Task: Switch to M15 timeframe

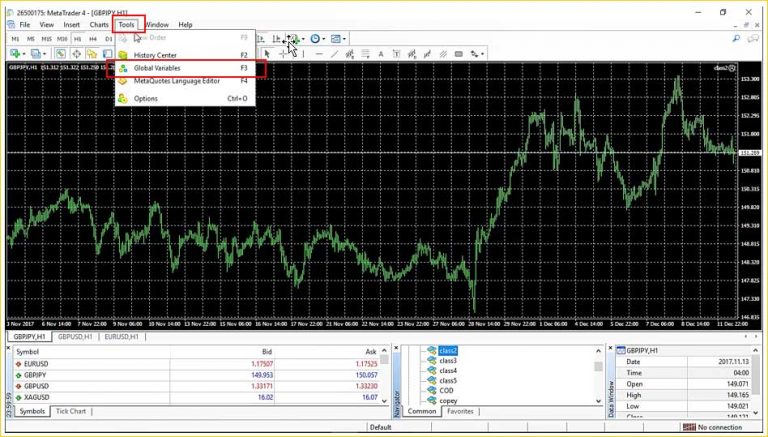Action: (46, 39)
